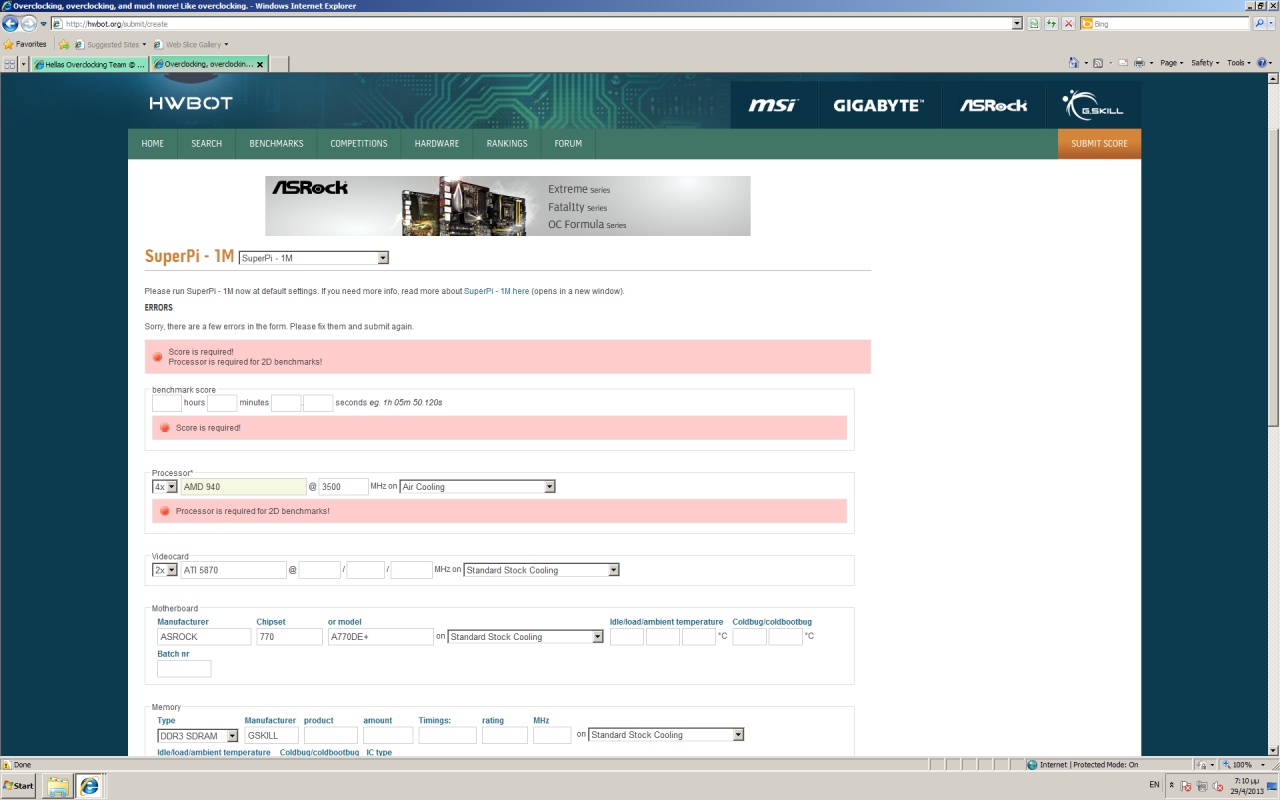Open the Help question mark icon
Image resolution: width=1280 pixels, height=800 pixels.
coord(1262,63)
